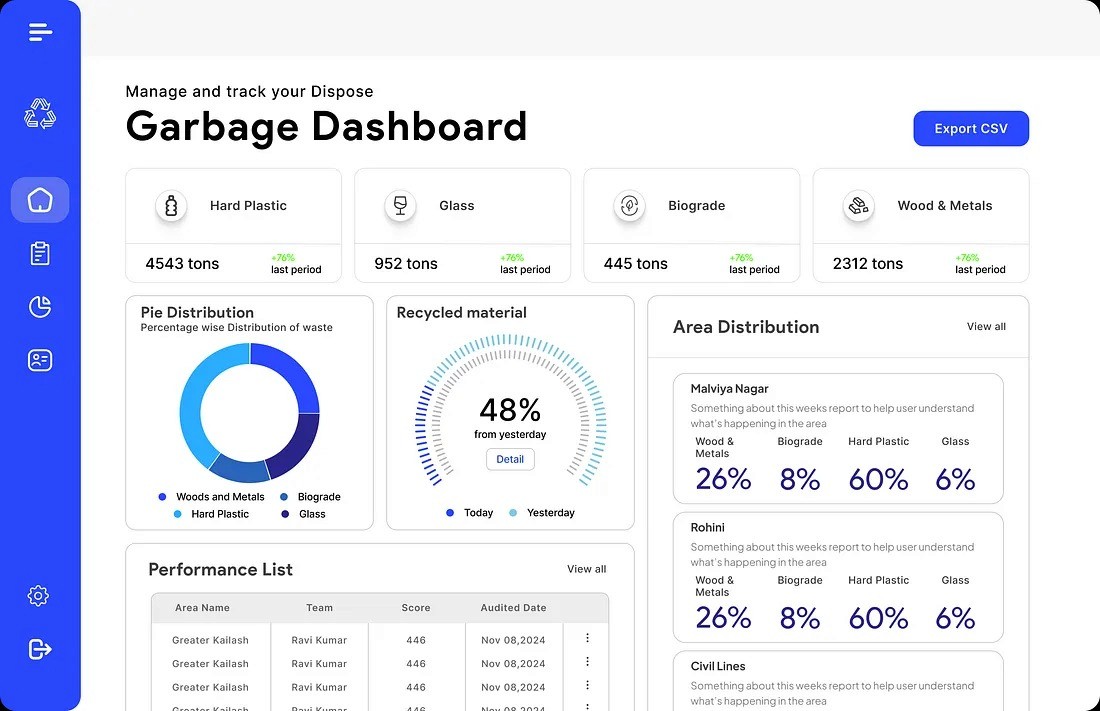This screenshot has width=1100, height=711.
Task: Click 8% Biograde value in Malviya Nagar
Action: [800, 479]
